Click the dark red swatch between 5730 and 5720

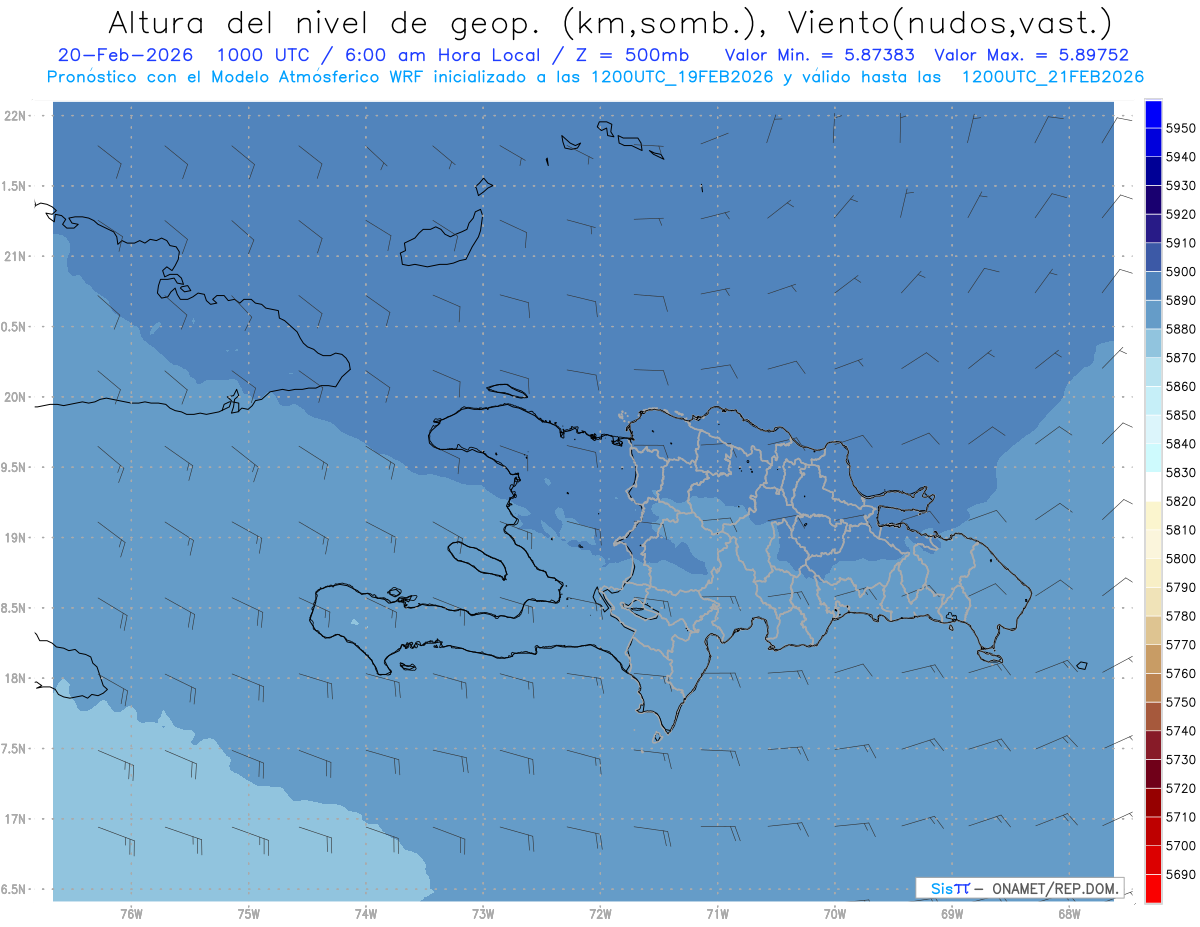[x=1153, y=774]
